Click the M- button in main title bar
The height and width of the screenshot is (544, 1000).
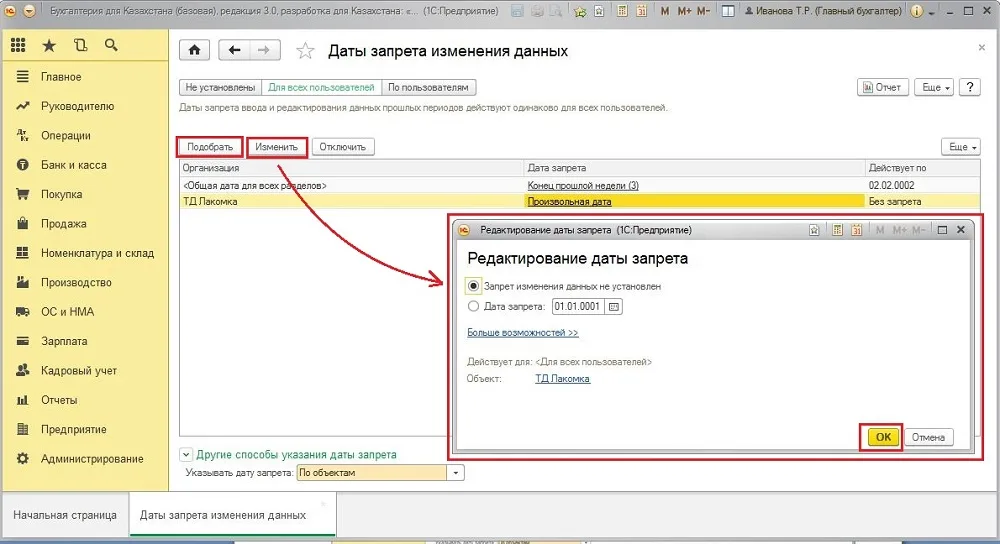[x=703, y=11]
